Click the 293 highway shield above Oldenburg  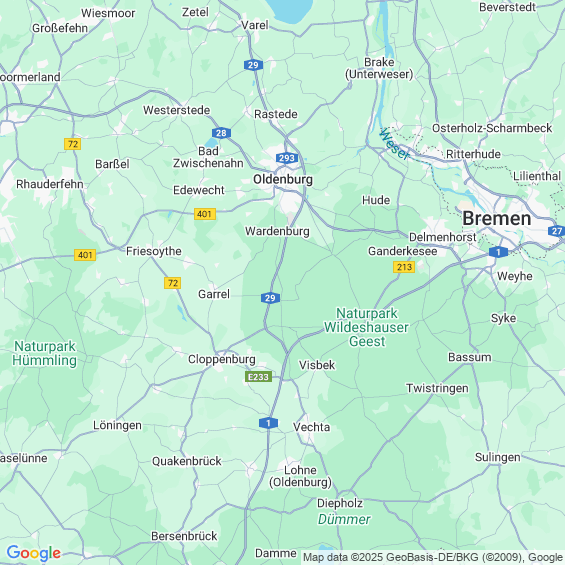pyautogui.click(x=287, y=158)
